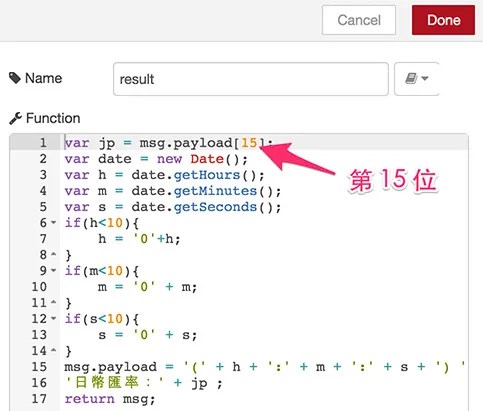Click the fold end marker at line 14
This screenshot has width=483, height=411.
tap(54, 350)
